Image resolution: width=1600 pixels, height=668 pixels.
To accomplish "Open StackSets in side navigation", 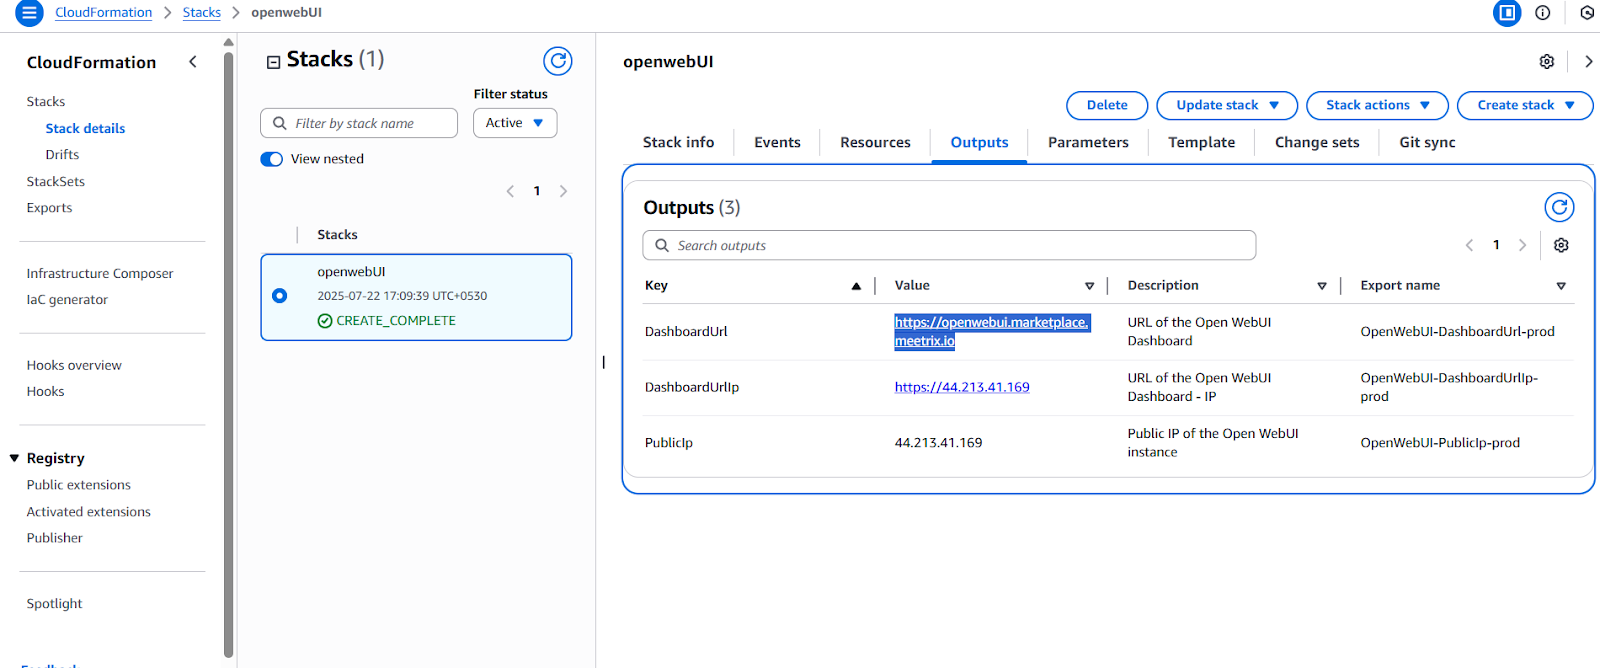I will pyautogui.click(x=56, y=181).
